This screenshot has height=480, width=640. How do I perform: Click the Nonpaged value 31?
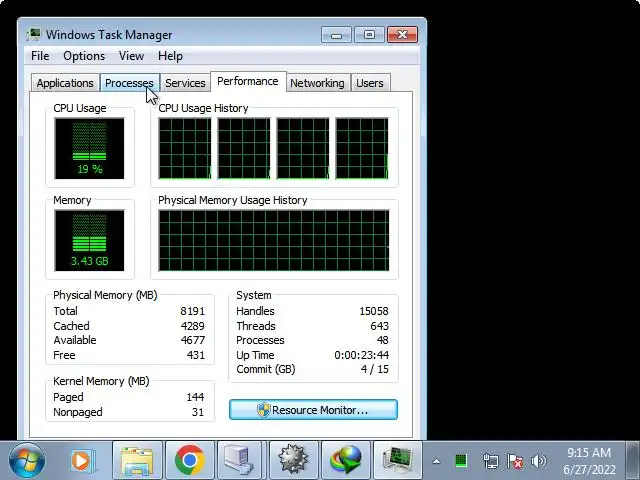click(198, 412)
